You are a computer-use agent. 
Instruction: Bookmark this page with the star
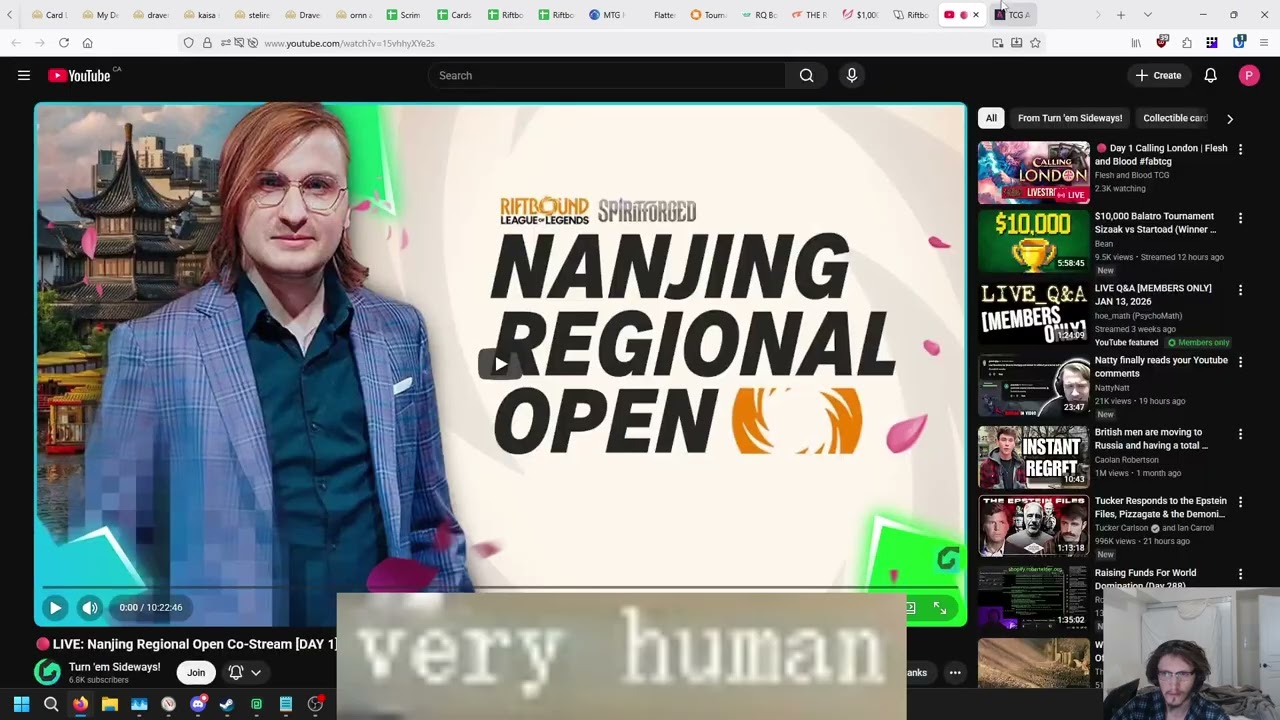click(1035, 43)
